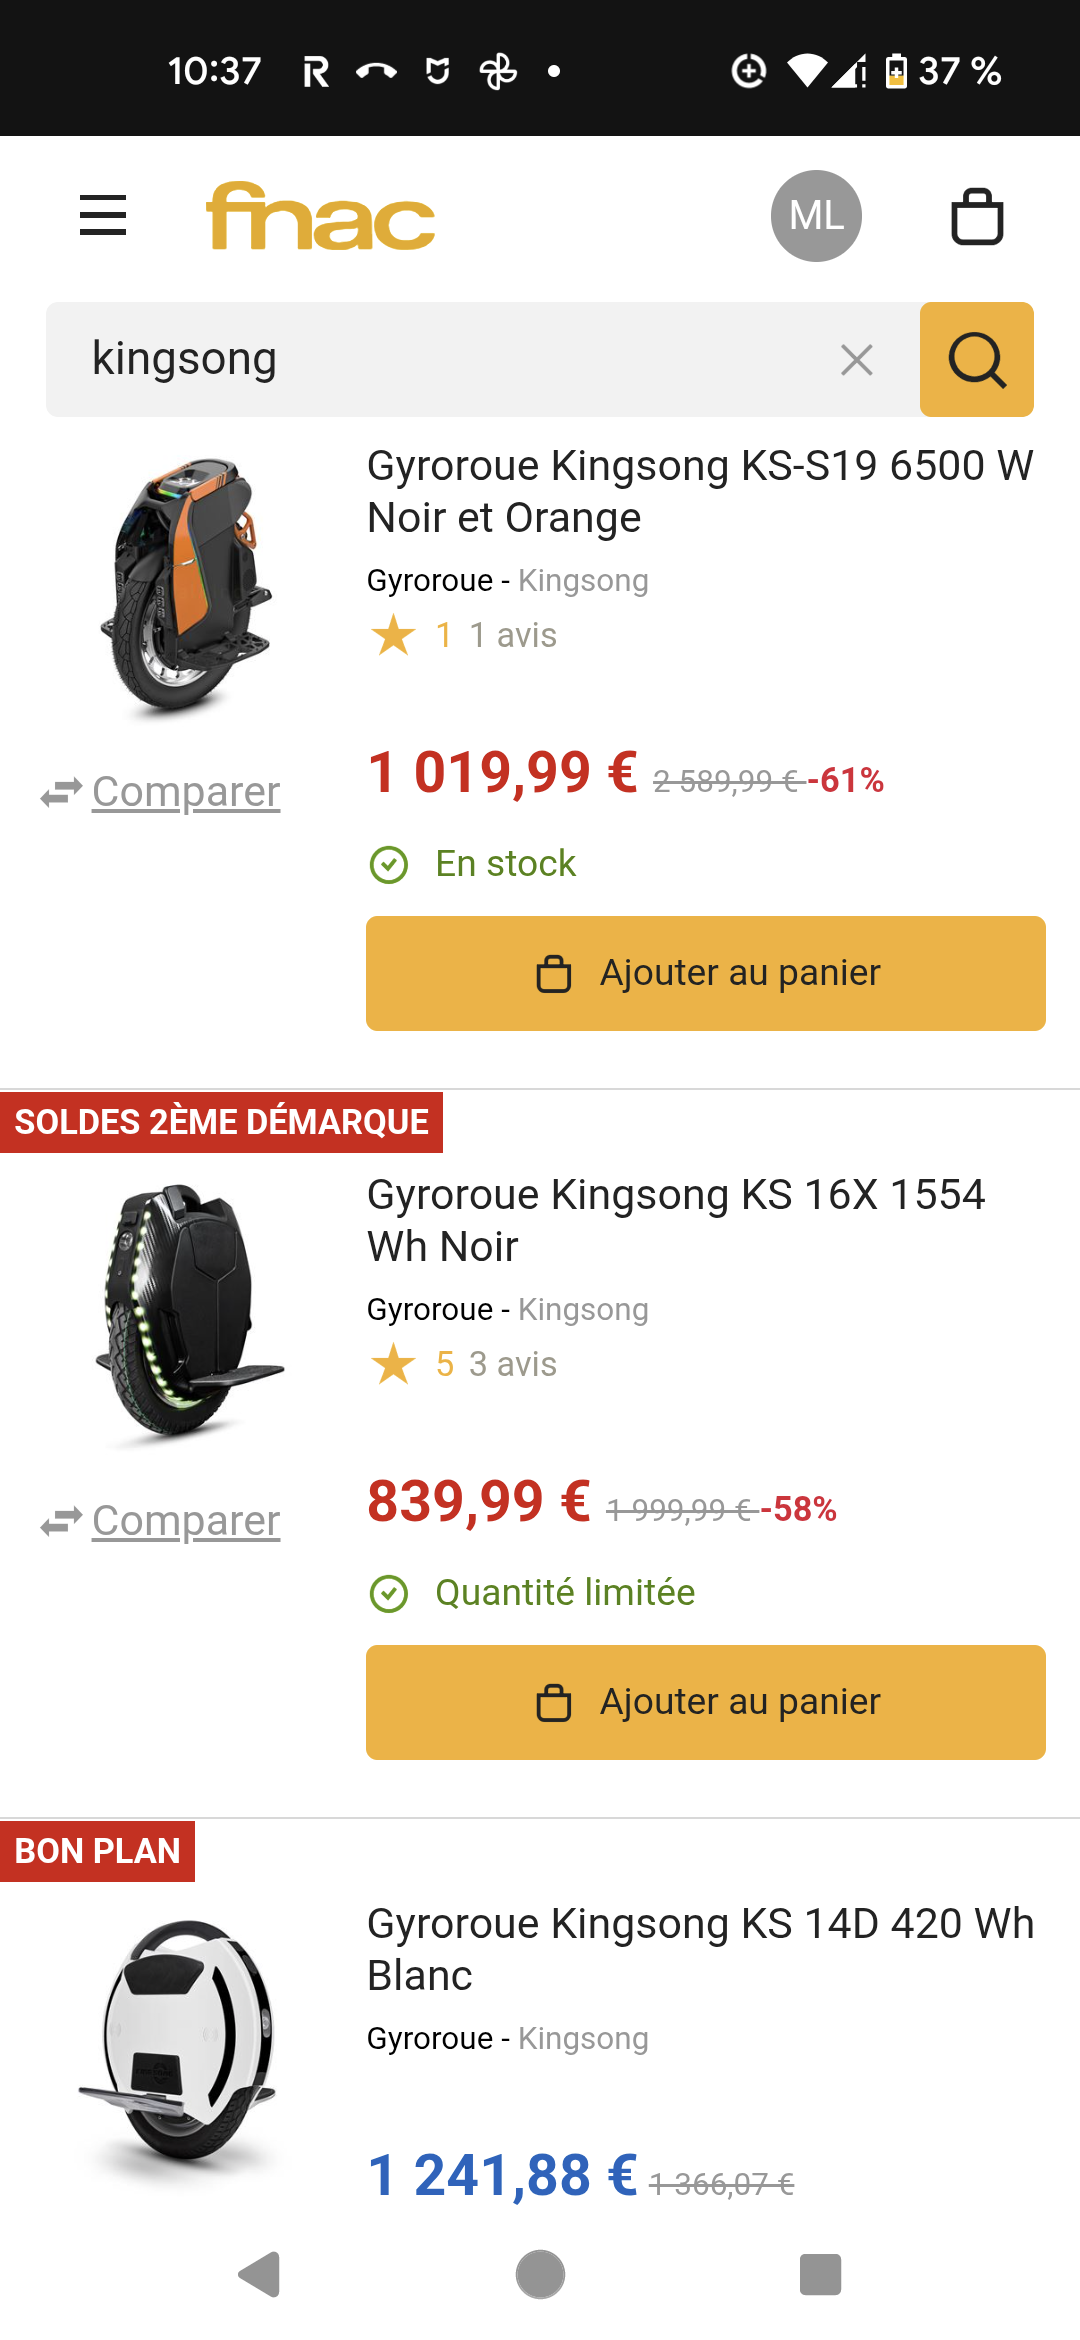Open the KS 16X product thumbnail
Screen dimensions: 1080x2340
[x=186, y=1312]
